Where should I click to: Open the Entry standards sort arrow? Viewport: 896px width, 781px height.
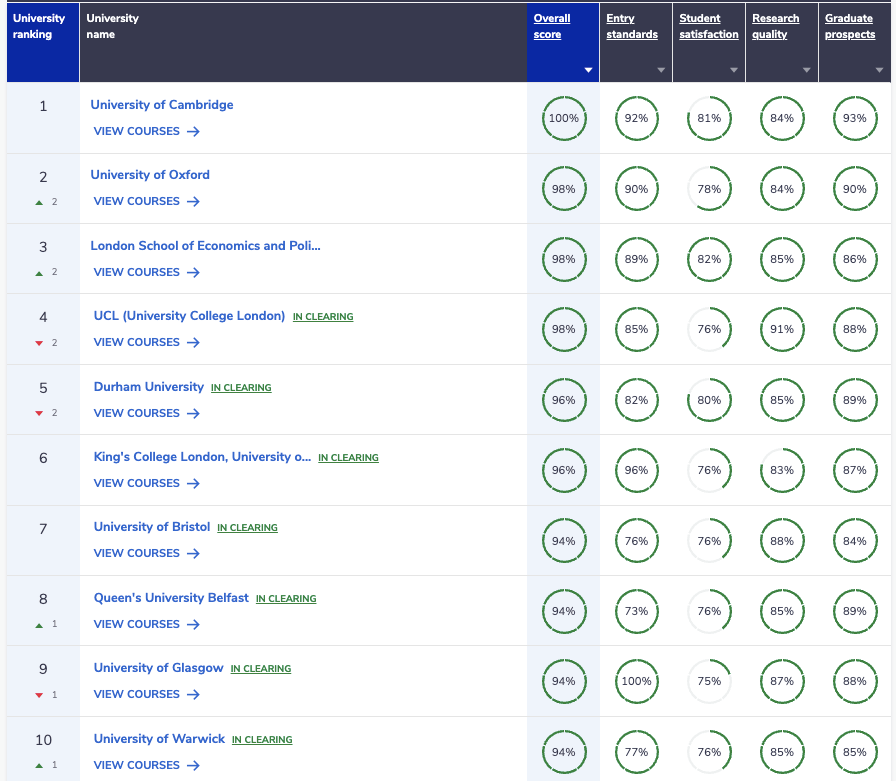661,70
